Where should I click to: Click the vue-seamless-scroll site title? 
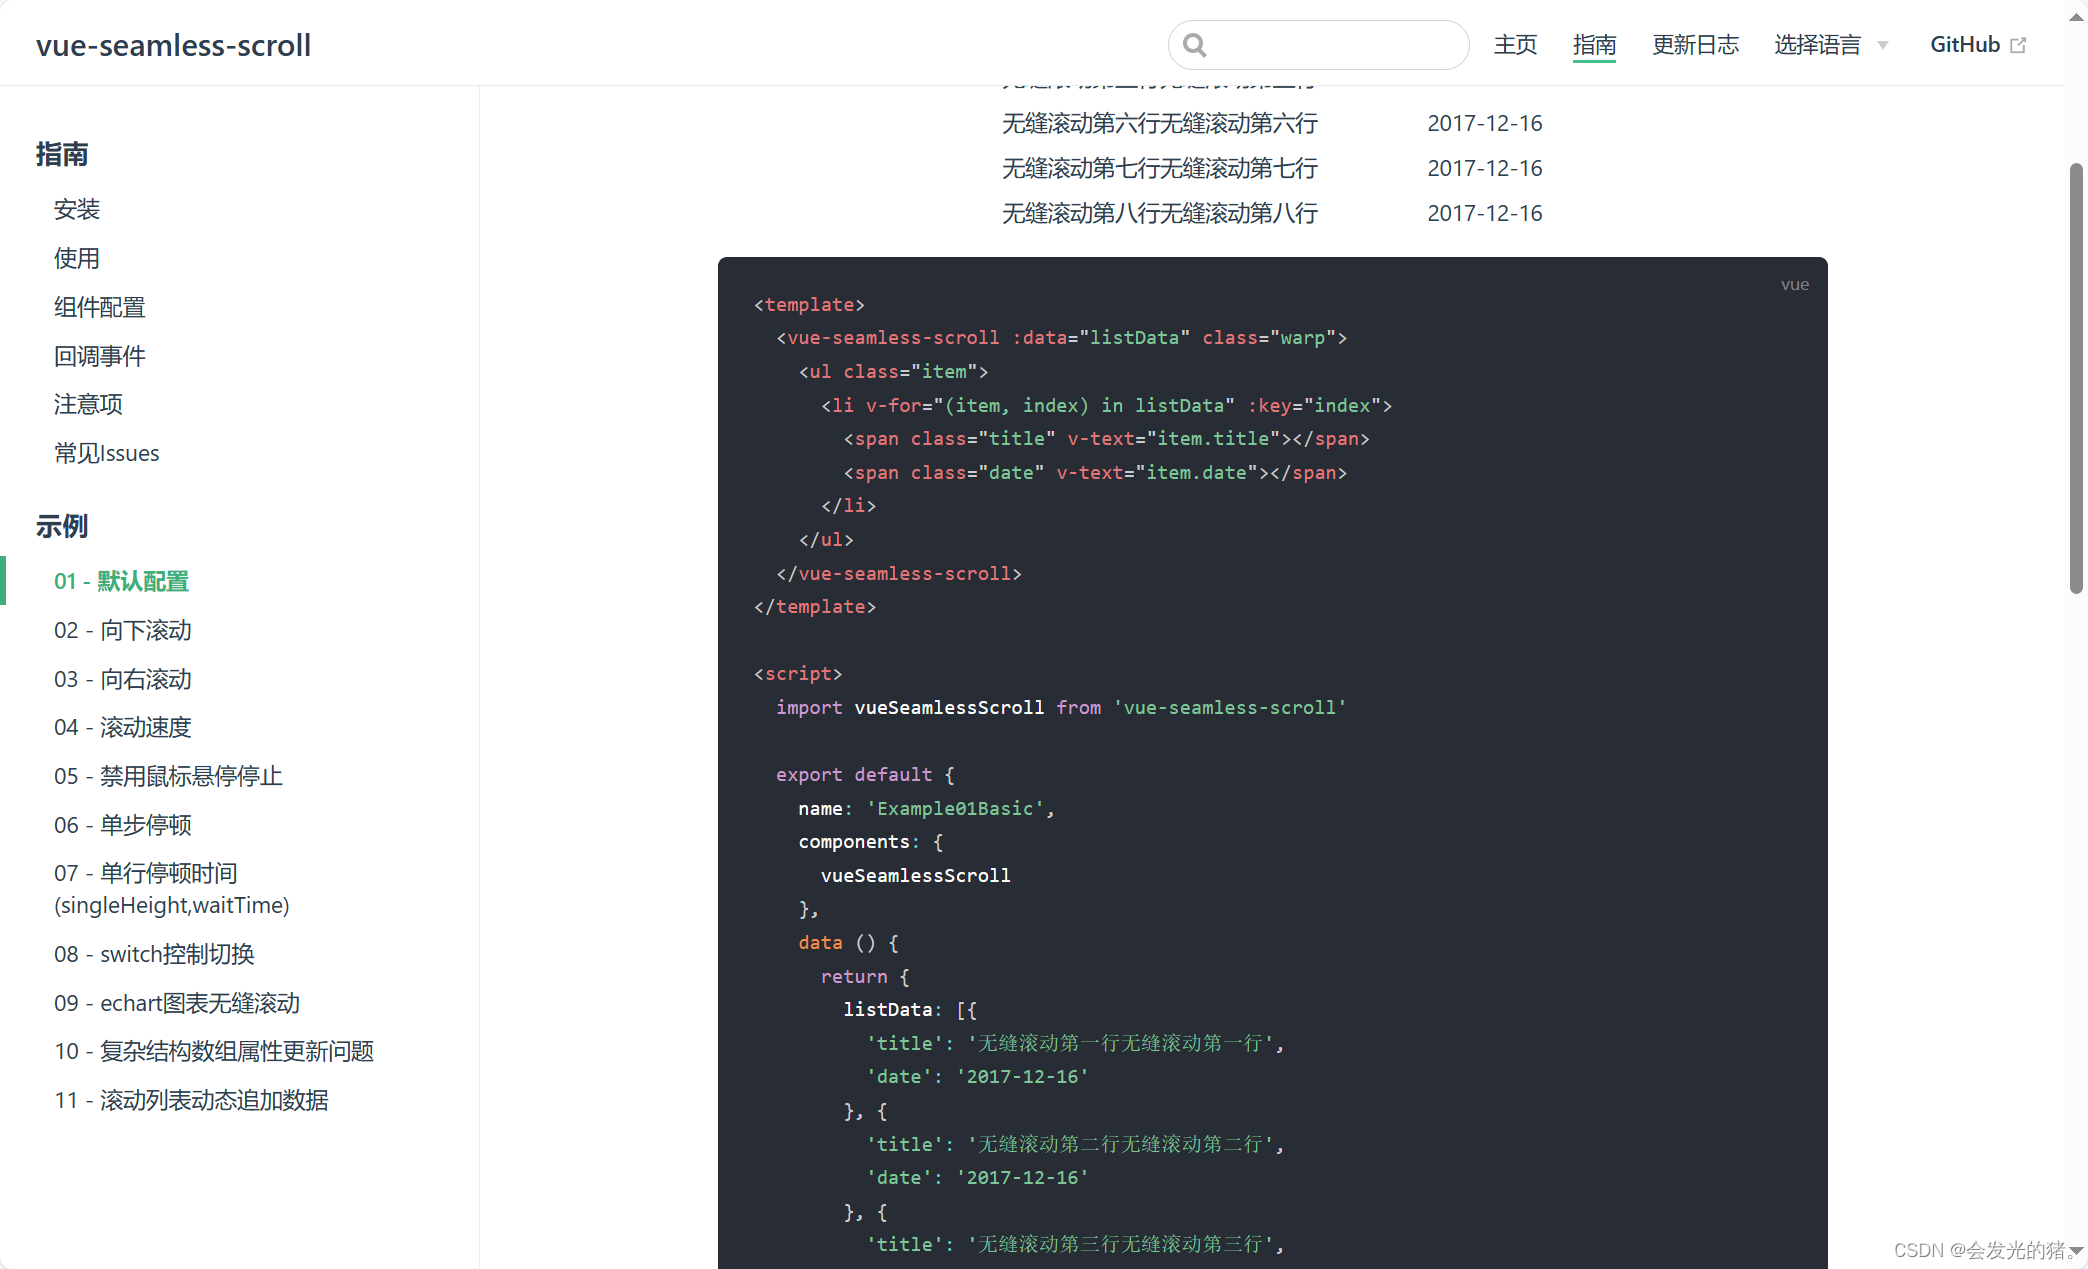point(173,45)
